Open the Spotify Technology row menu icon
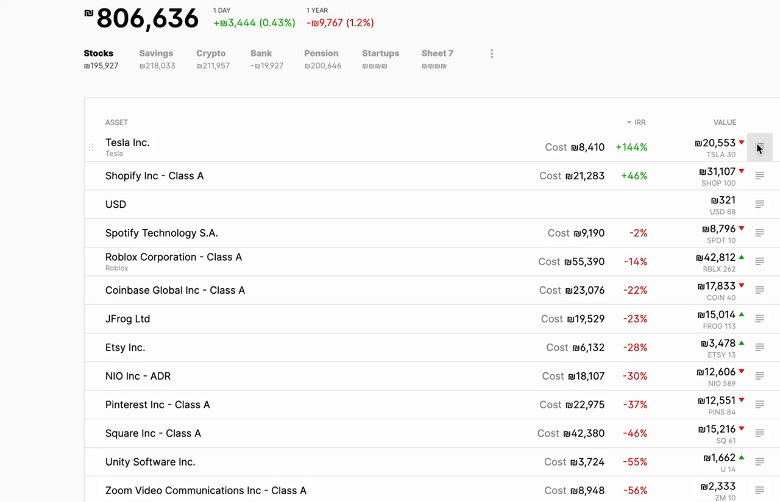The height and width of the screenshot is (502, 780). pyautogui.click(x=760, y=233)
